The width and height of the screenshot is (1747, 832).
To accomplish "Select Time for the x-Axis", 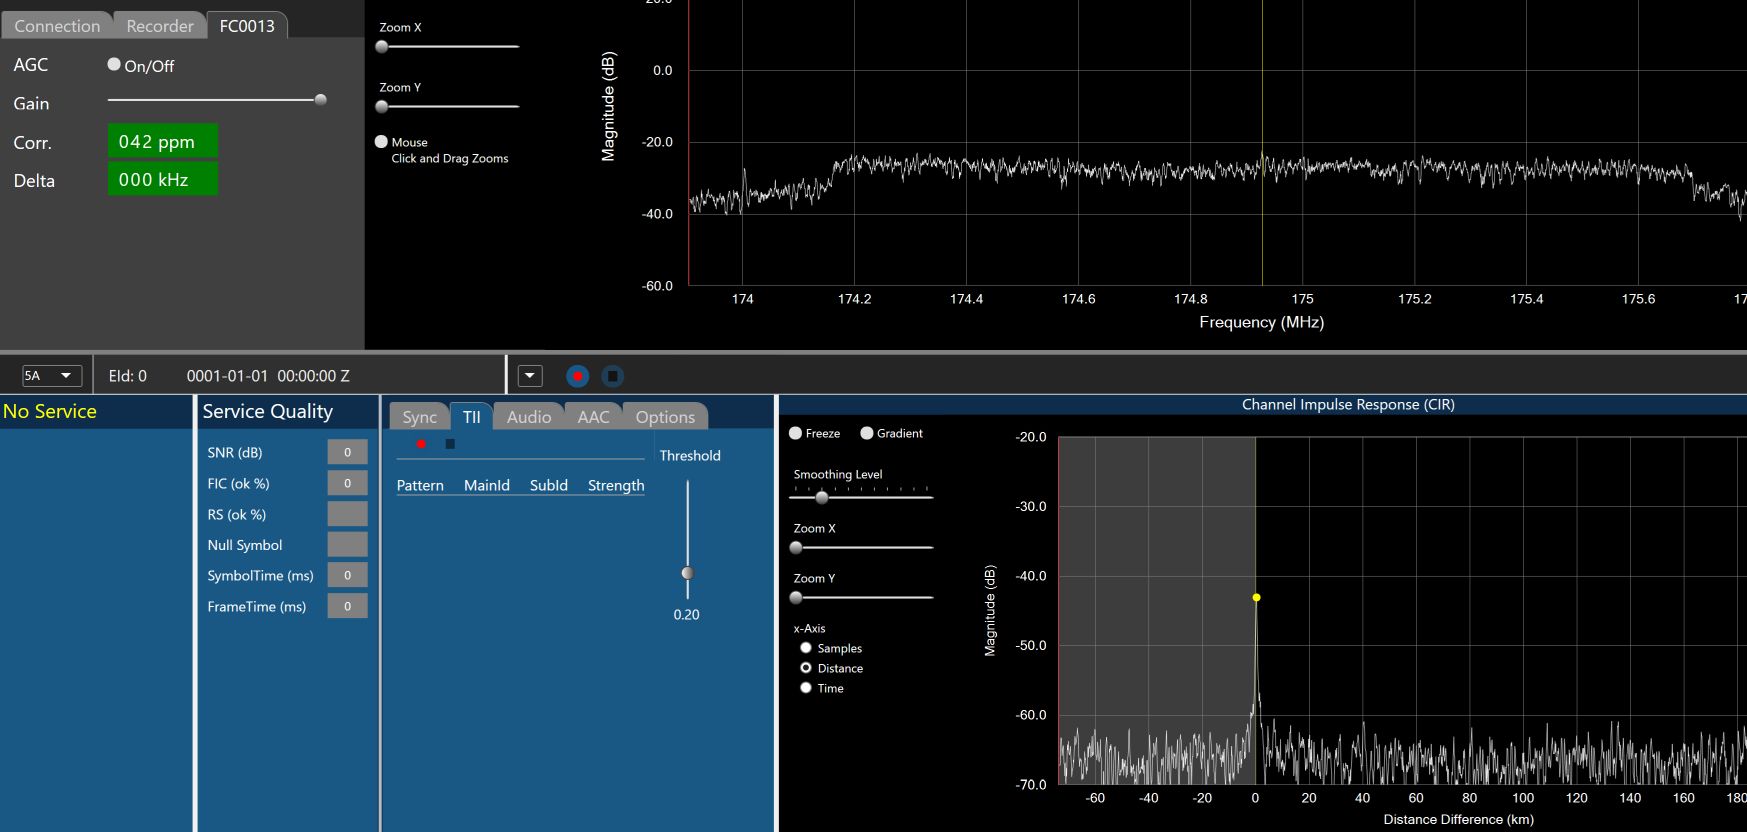I will tap(806, 688).
